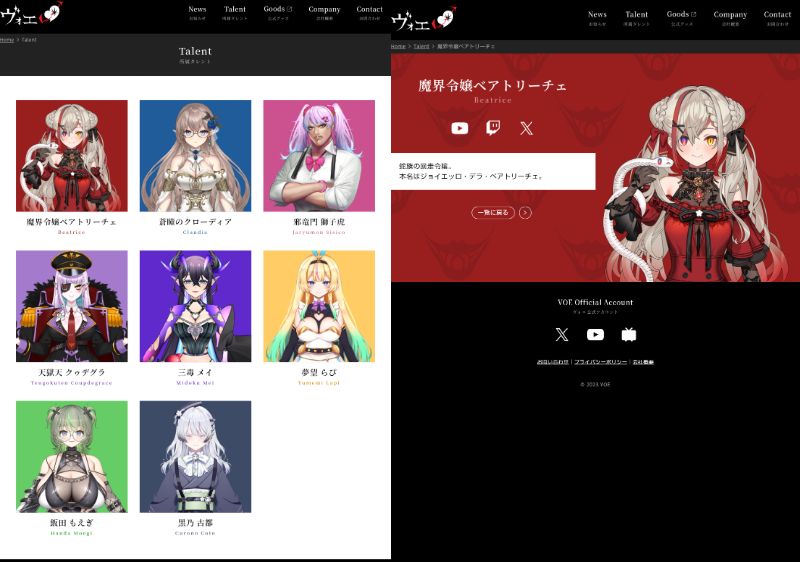The width and height of the screenshot is (800, 562).
Task: Open Contact in the left page navigation
Action: (369, 12)
